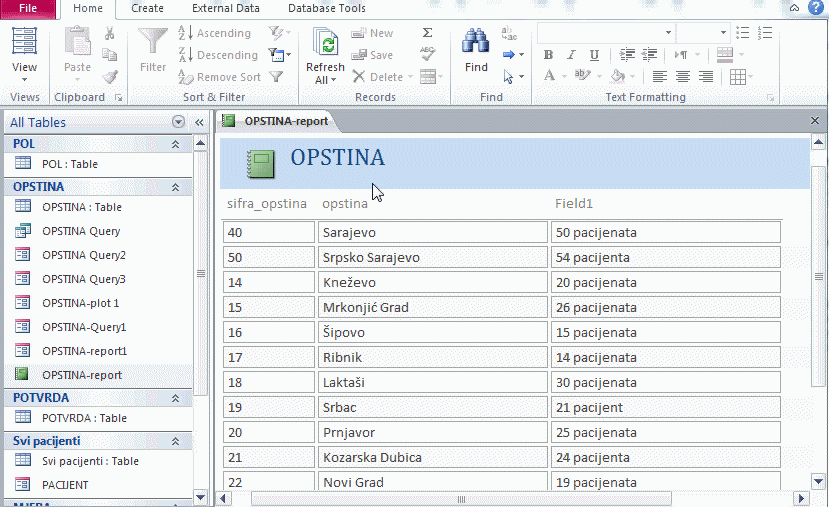
Task: Switch to the Create tab
Action: point(147,8)
